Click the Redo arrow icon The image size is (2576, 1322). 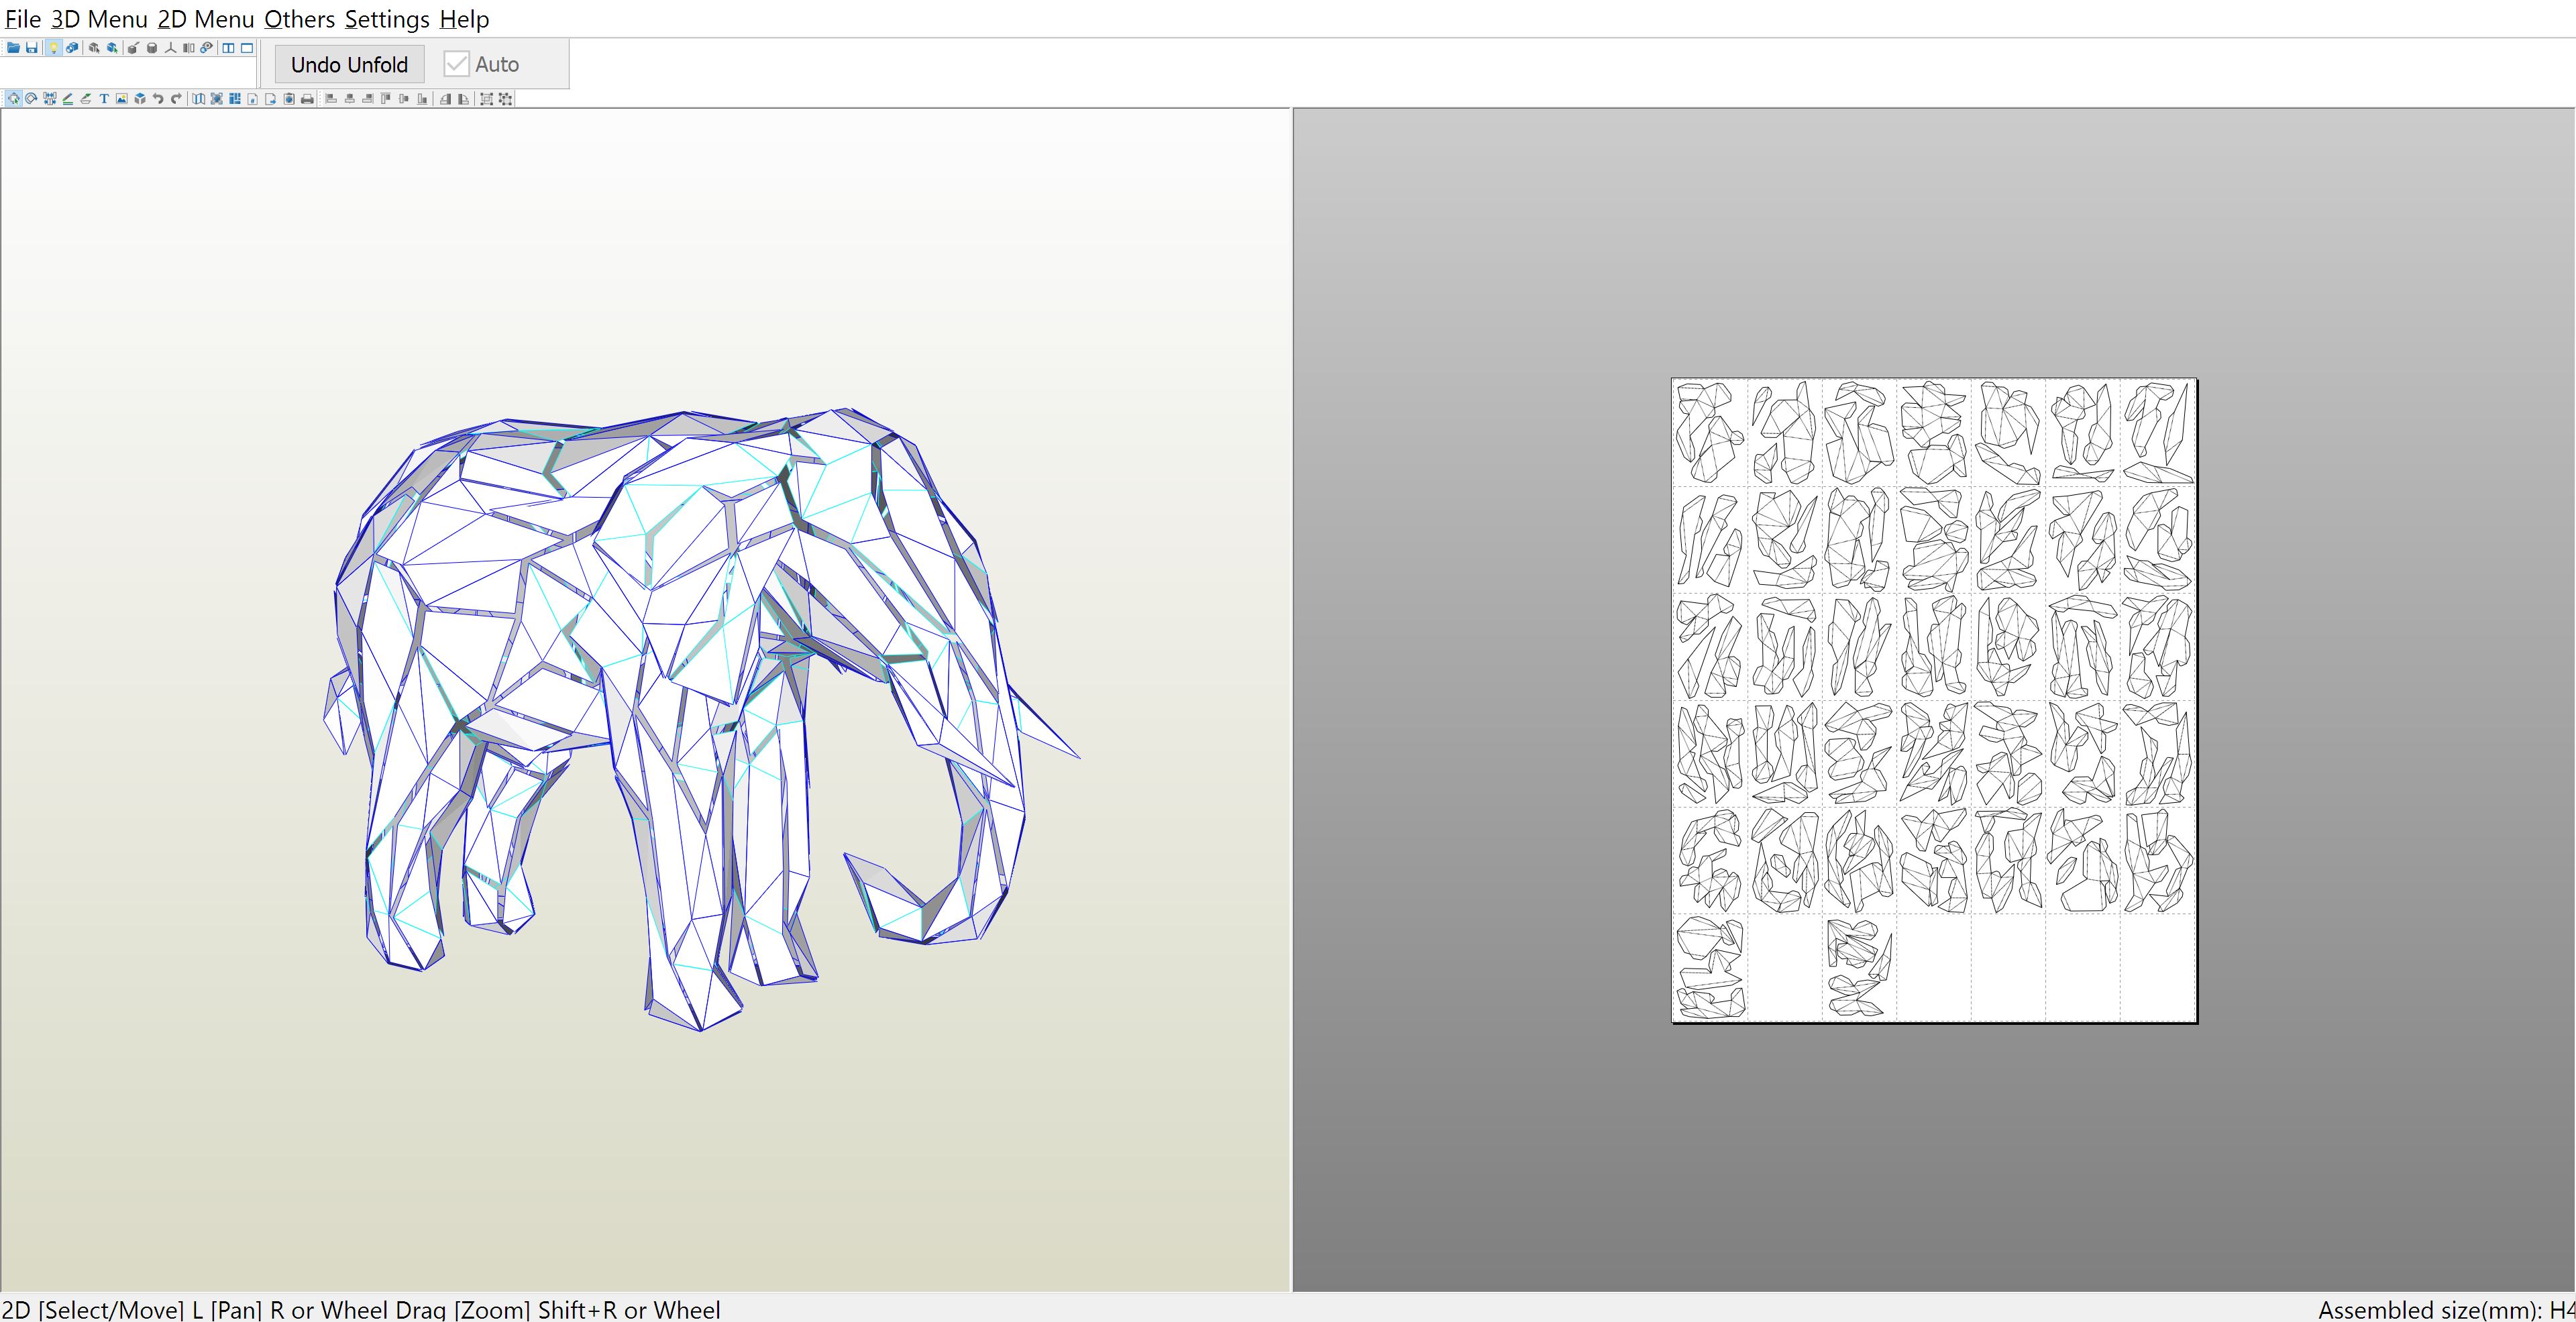[x=176, y=99]
